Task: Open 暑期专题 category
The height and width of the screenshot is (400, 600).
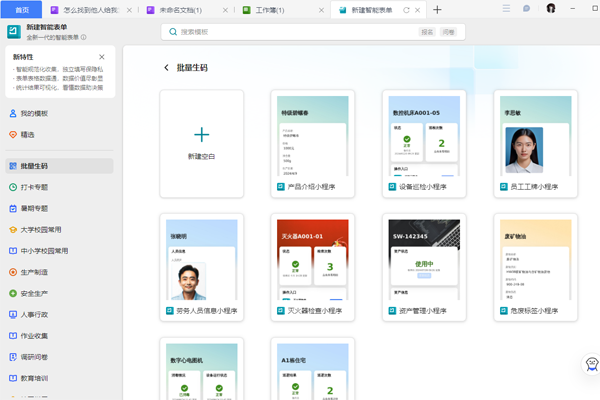Action: tap(34, 208)
